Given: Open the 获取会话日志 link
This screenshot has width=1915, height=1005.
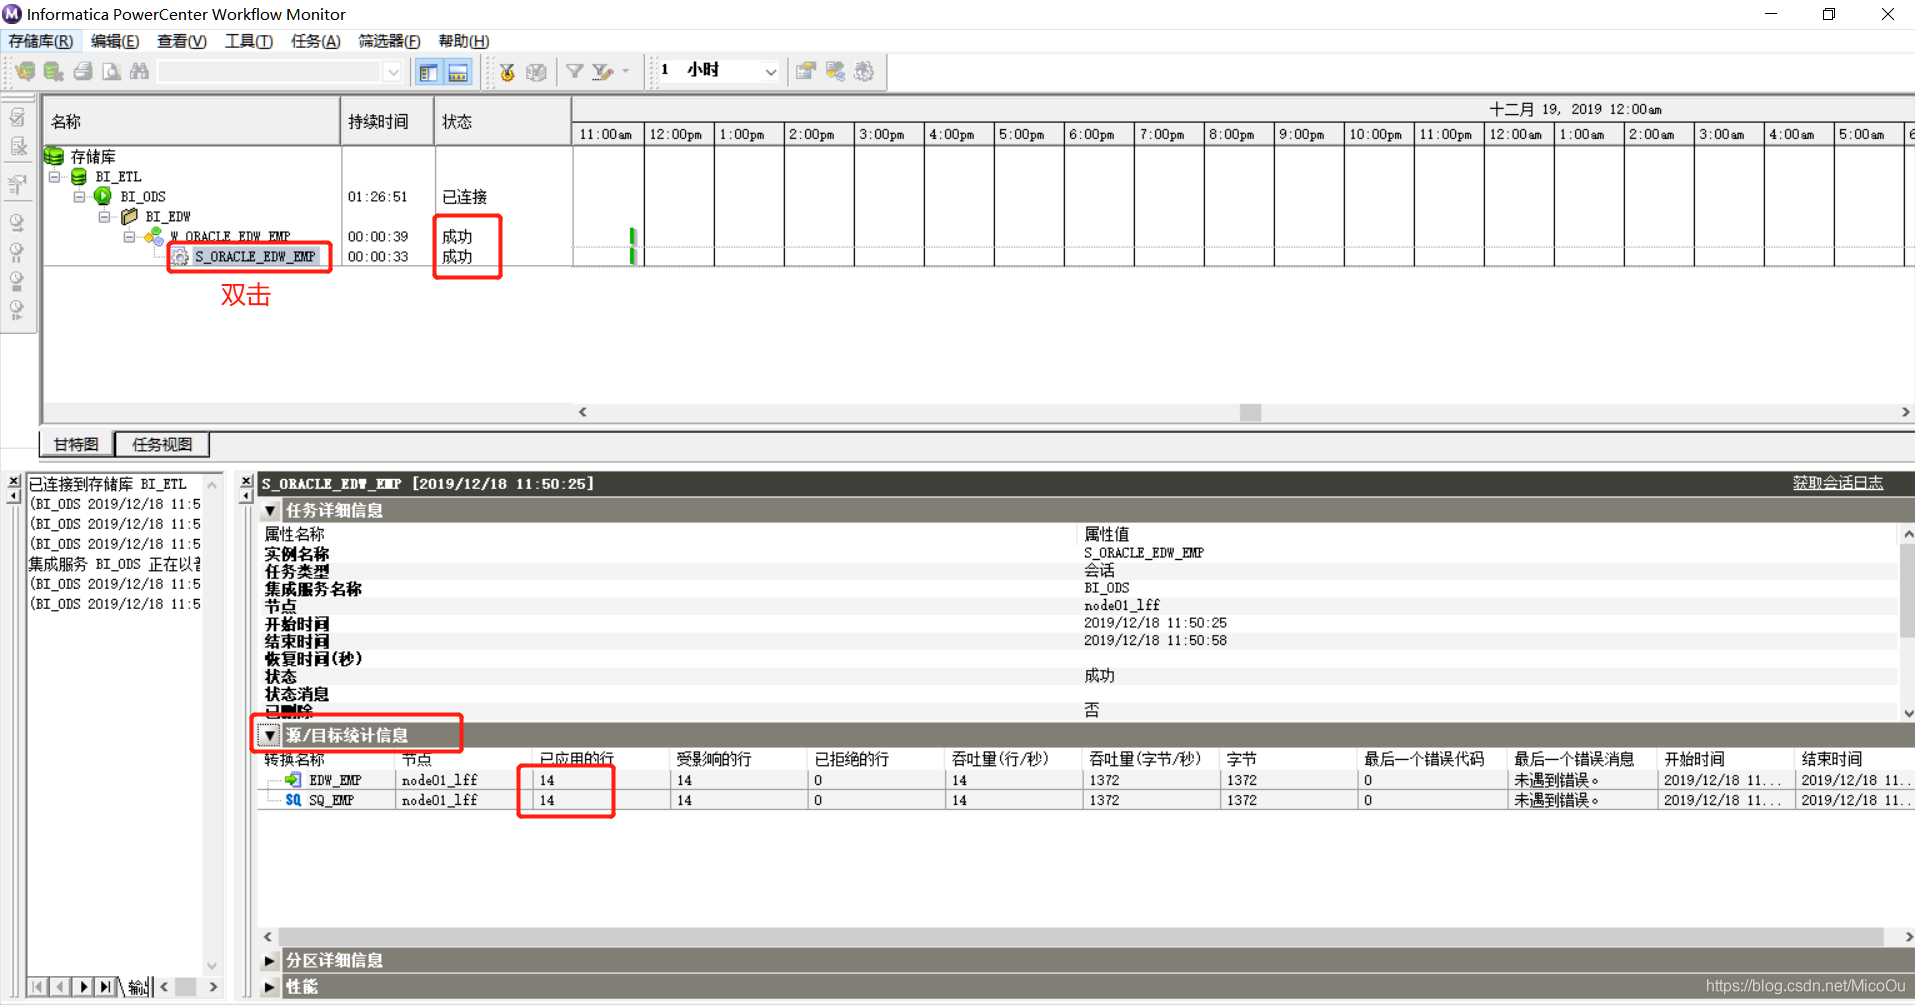Looking at the screenshot, I should click(x=1837, y=483).
